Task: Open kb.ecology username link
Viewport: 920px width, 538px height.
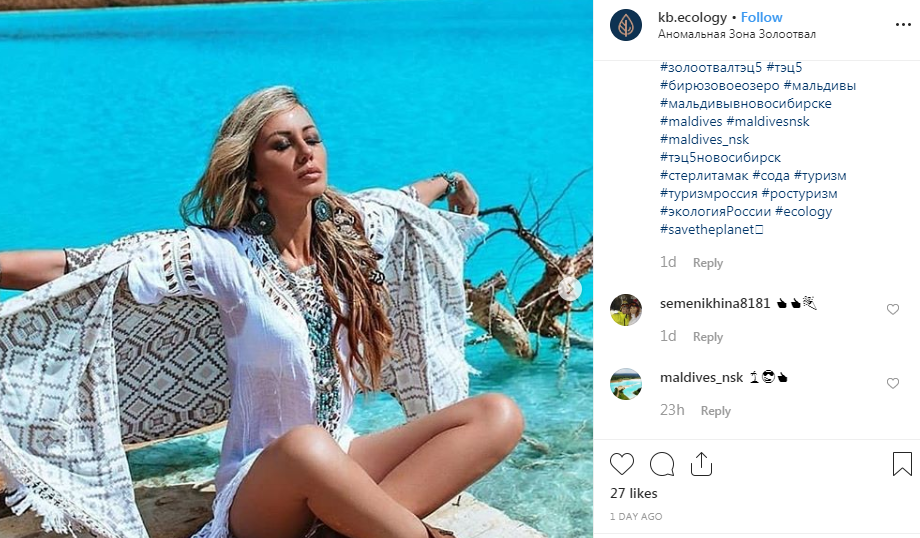Action: [x=692, y=17]
